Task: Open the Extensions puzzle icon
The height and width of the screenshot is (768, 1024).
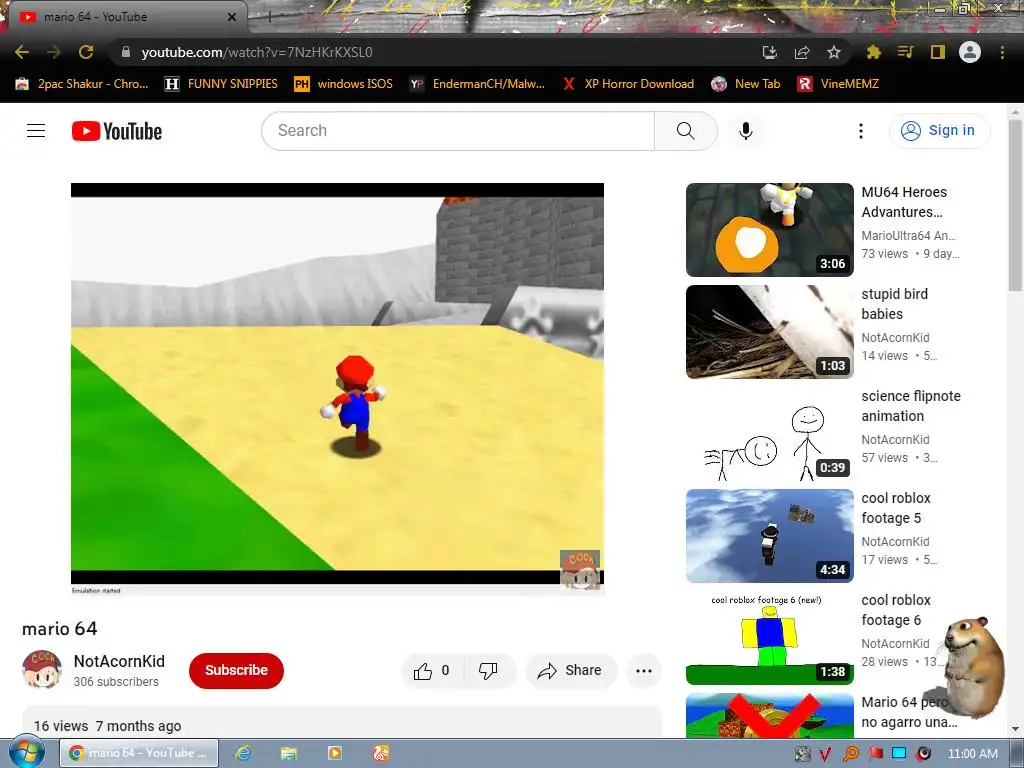Action: pos(873,52)
